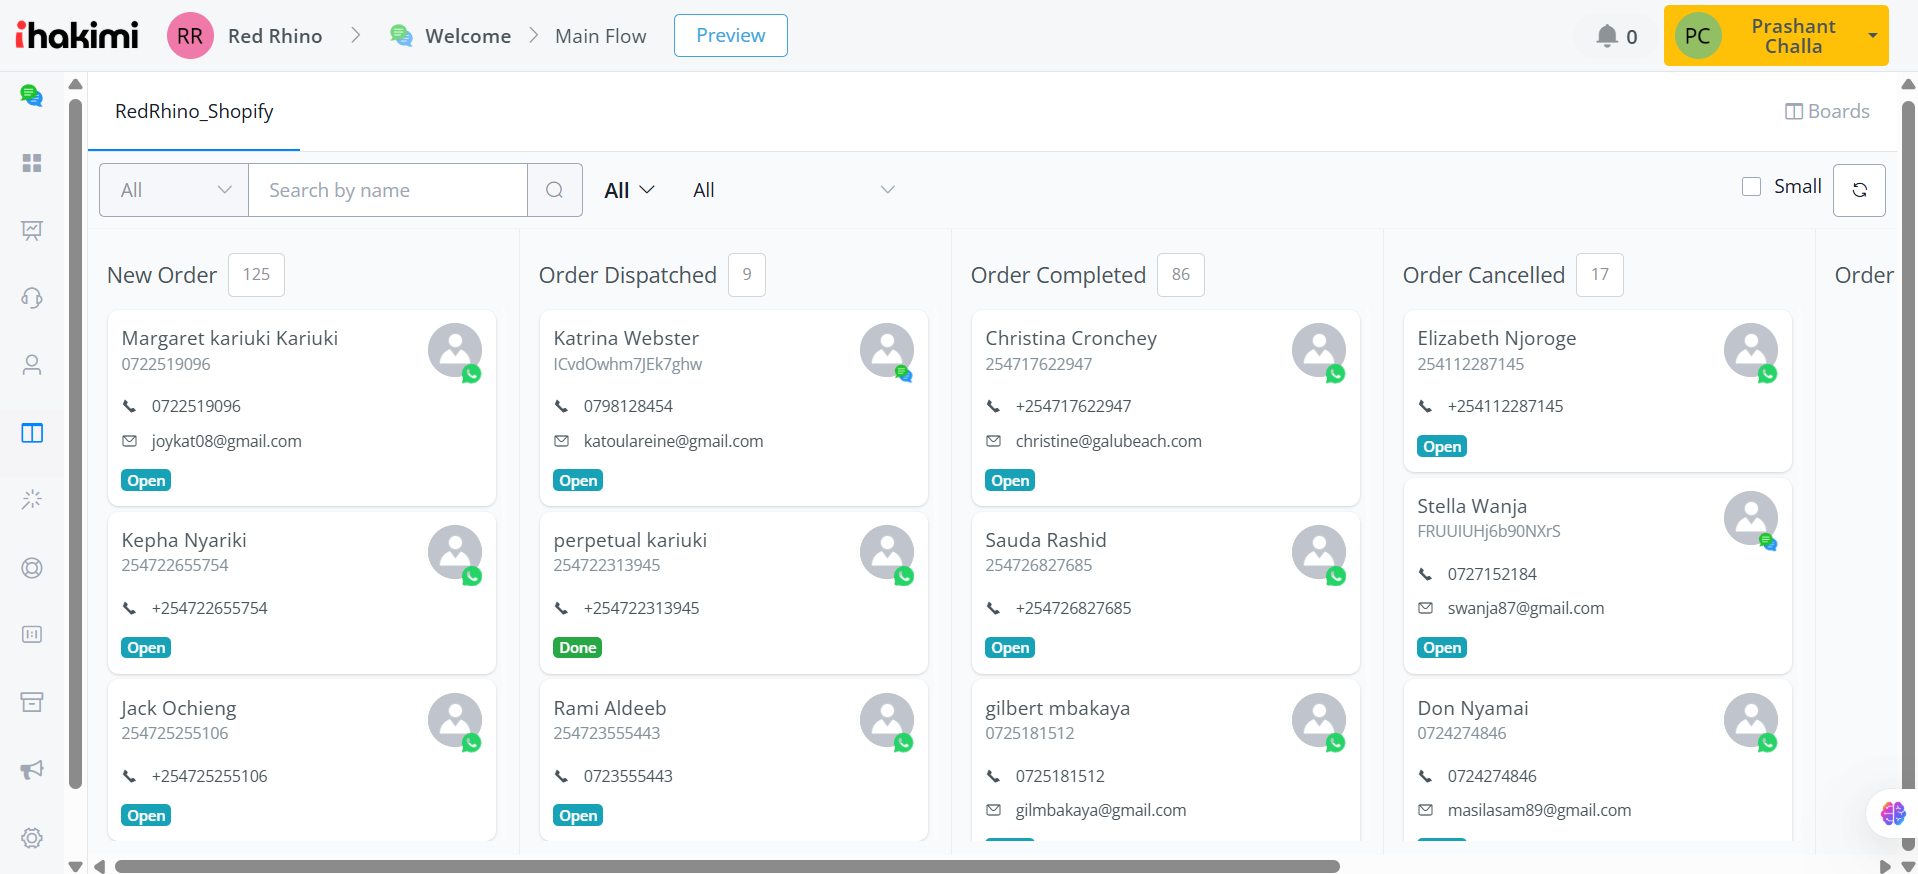The width and height of the screenshot is (1918, 874).
Task: Click the sidebar scroll up arrow
Action: 75,84
